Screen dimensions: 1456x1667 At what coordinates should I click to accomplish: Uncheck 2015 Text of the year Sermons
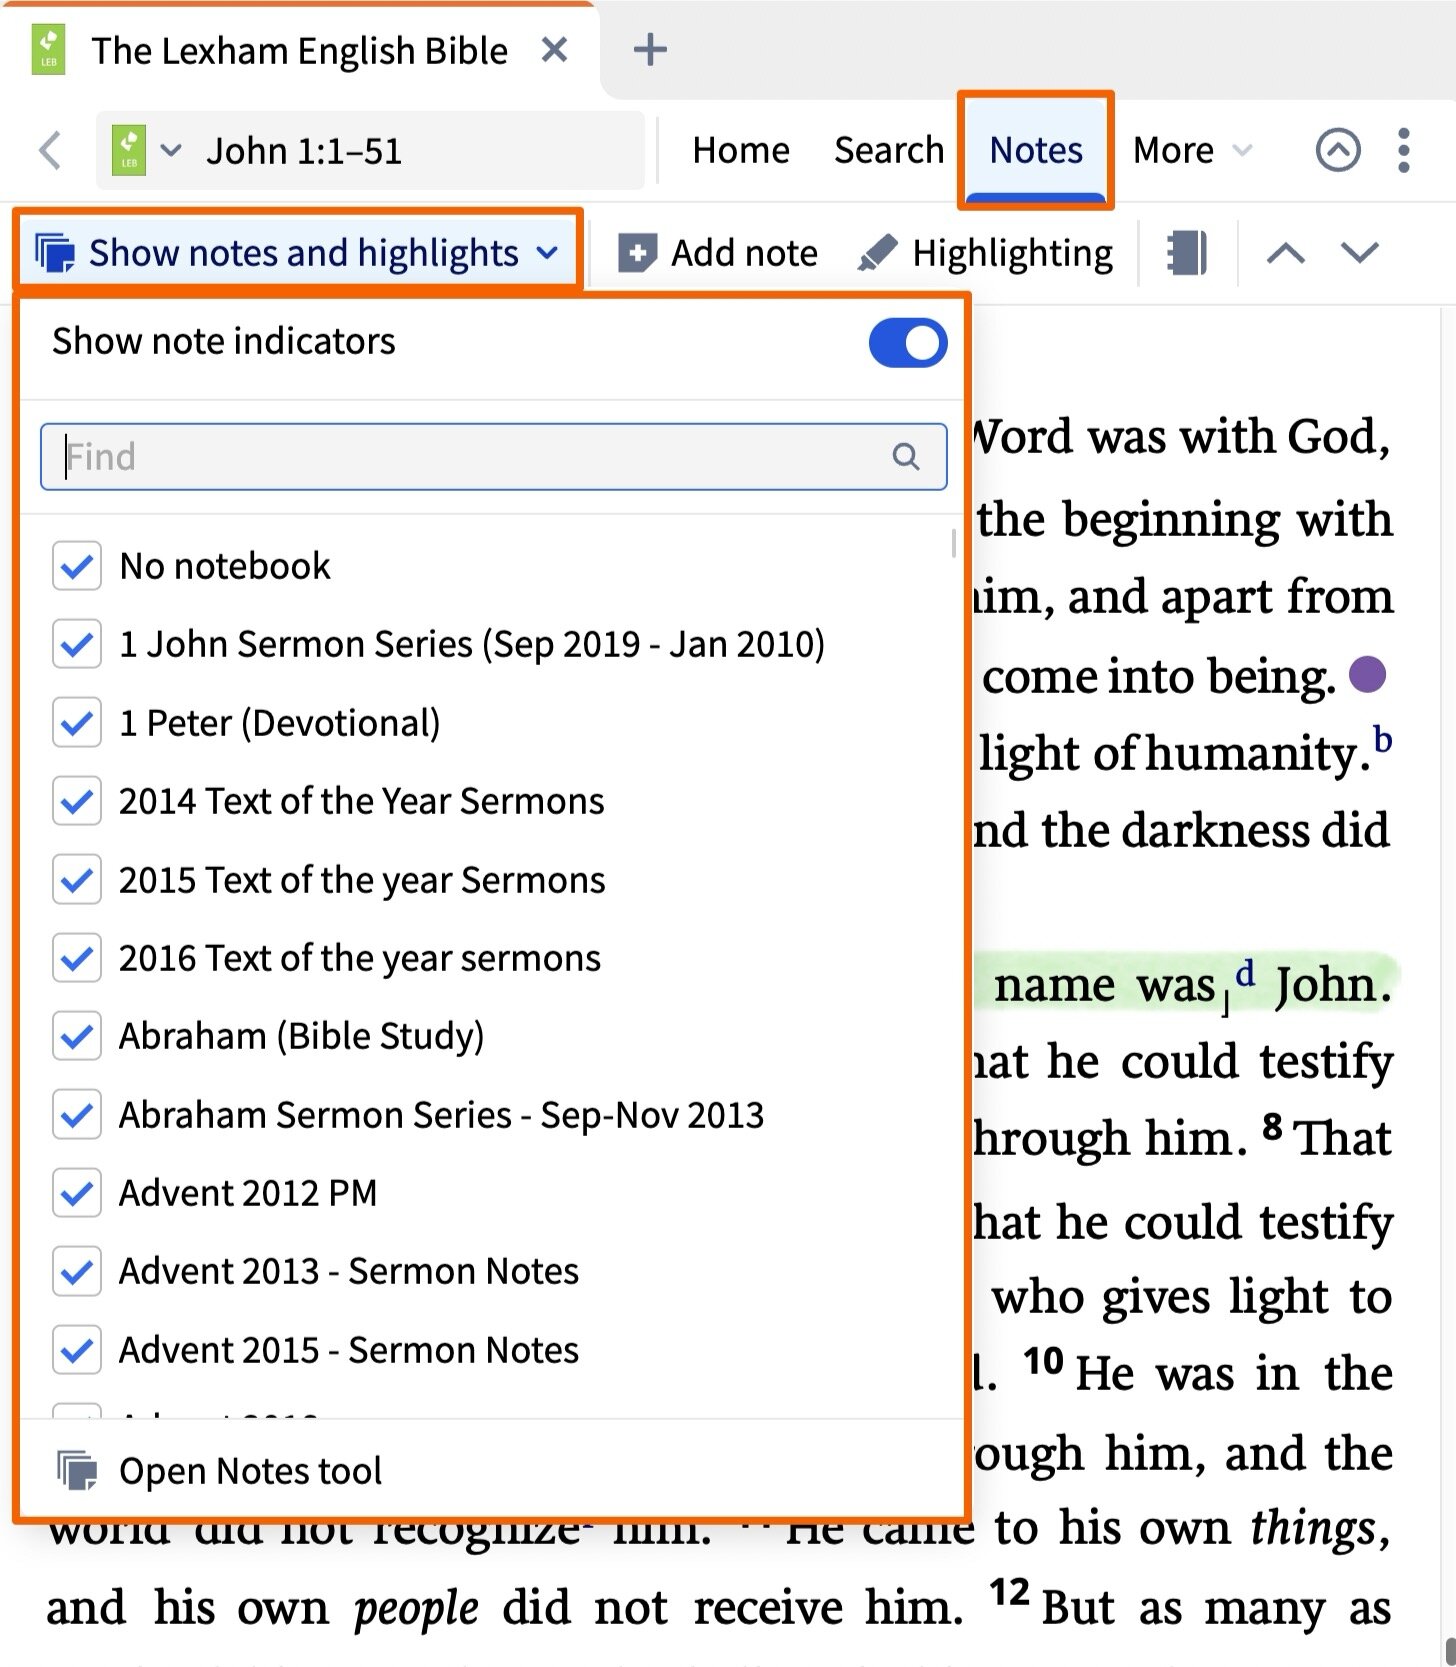(x=77, y=880)
